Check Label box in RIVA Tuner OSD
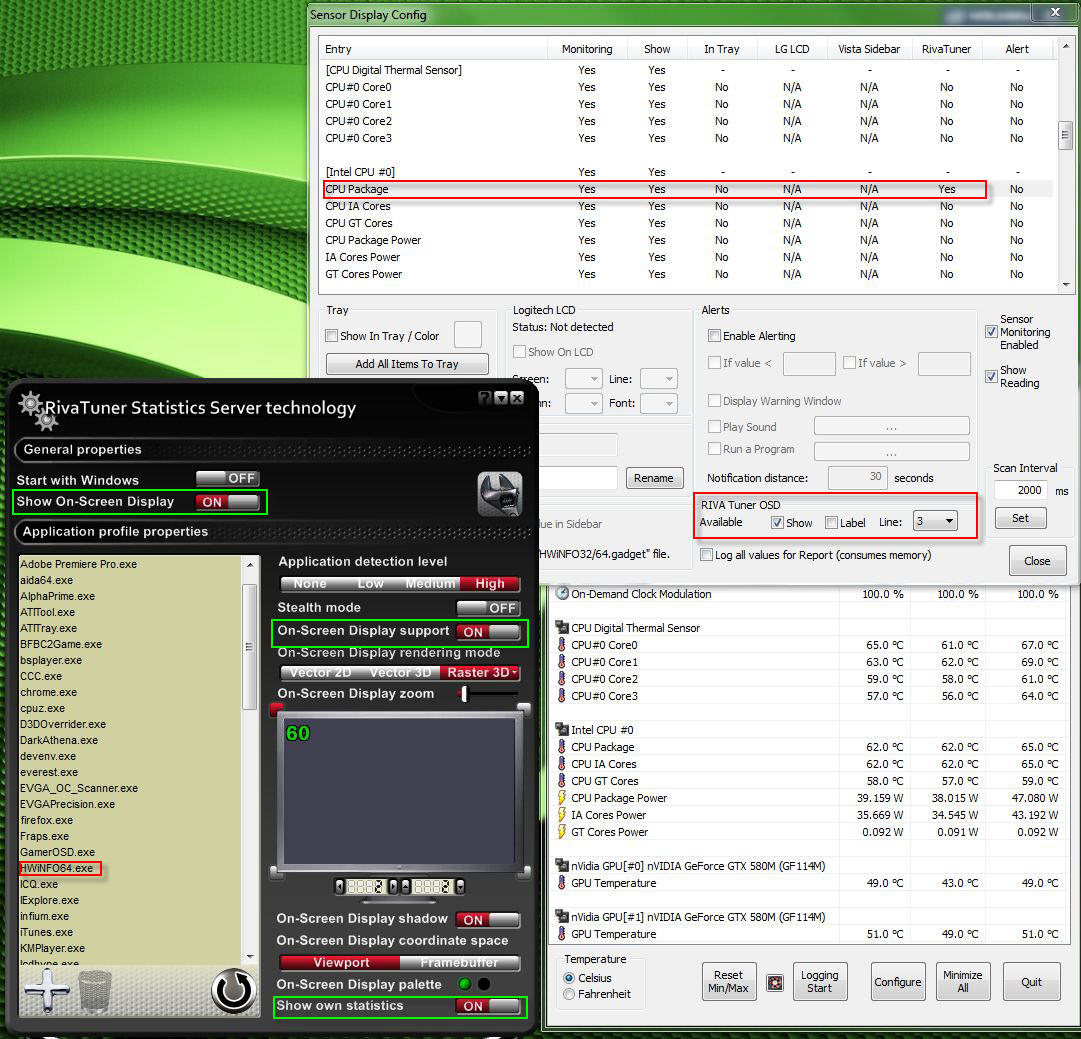The width and height of the screenshot is (1081, 1039). (x=831, y=523)
